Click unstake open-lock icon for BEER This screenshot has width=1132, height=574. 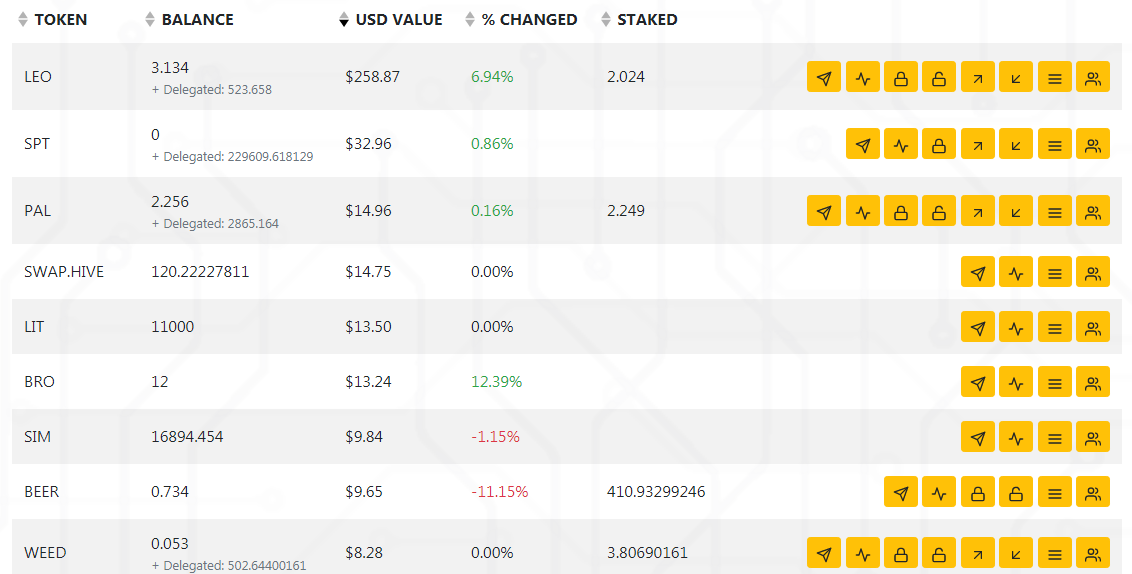[x=1016, y=492]
